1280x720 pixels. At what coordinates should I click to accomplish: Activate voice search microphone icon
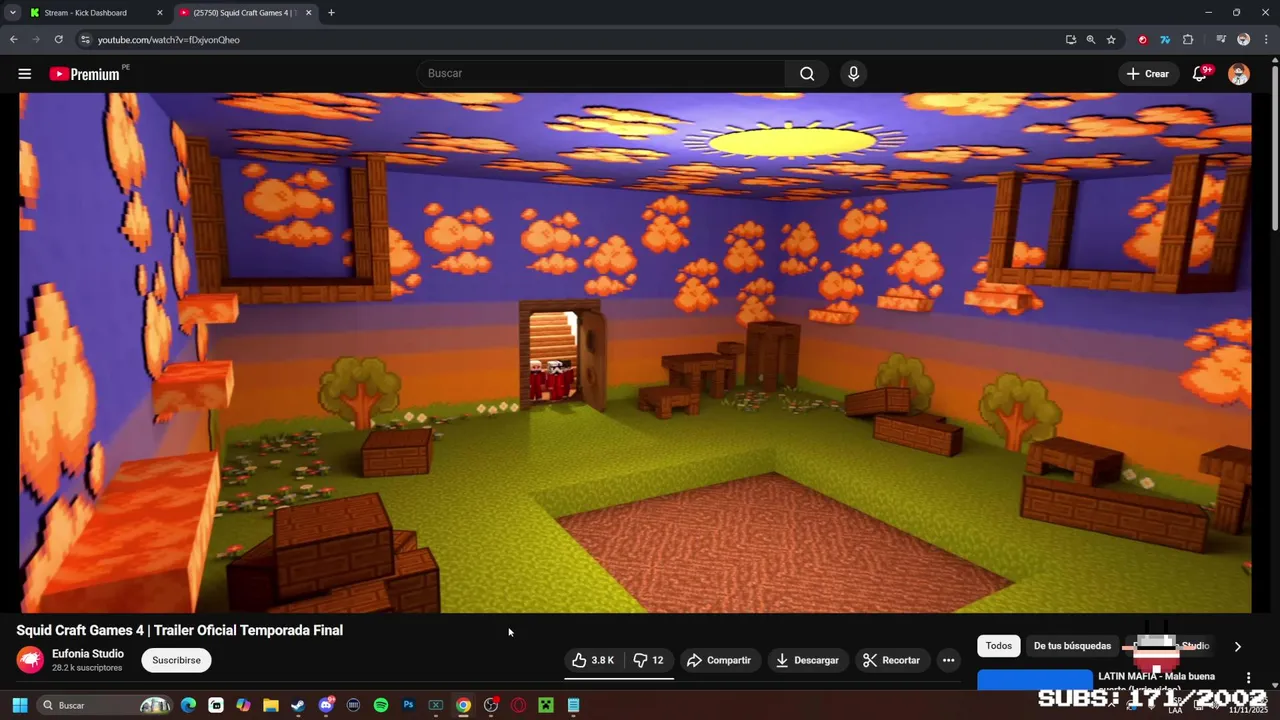coord(853,74)
